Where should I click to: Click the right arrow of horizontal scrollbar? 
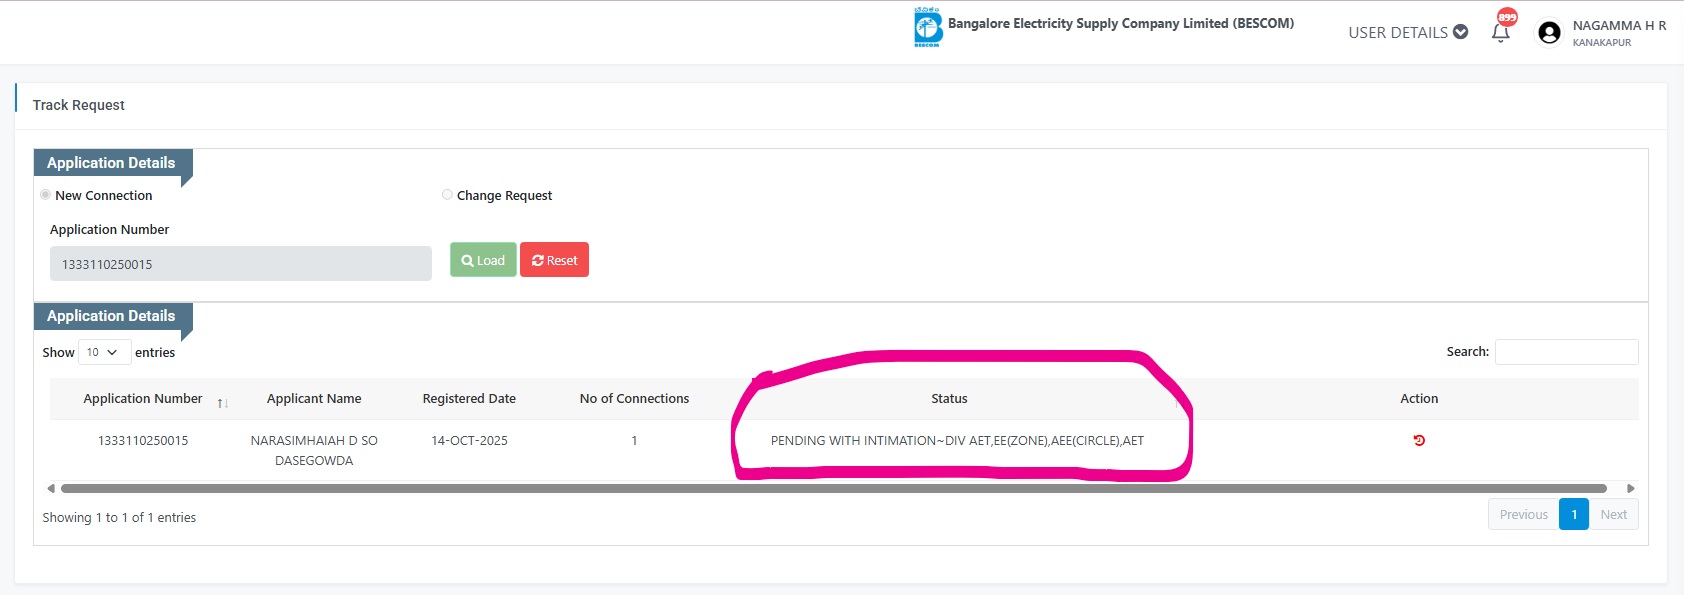click(1630, 489)
